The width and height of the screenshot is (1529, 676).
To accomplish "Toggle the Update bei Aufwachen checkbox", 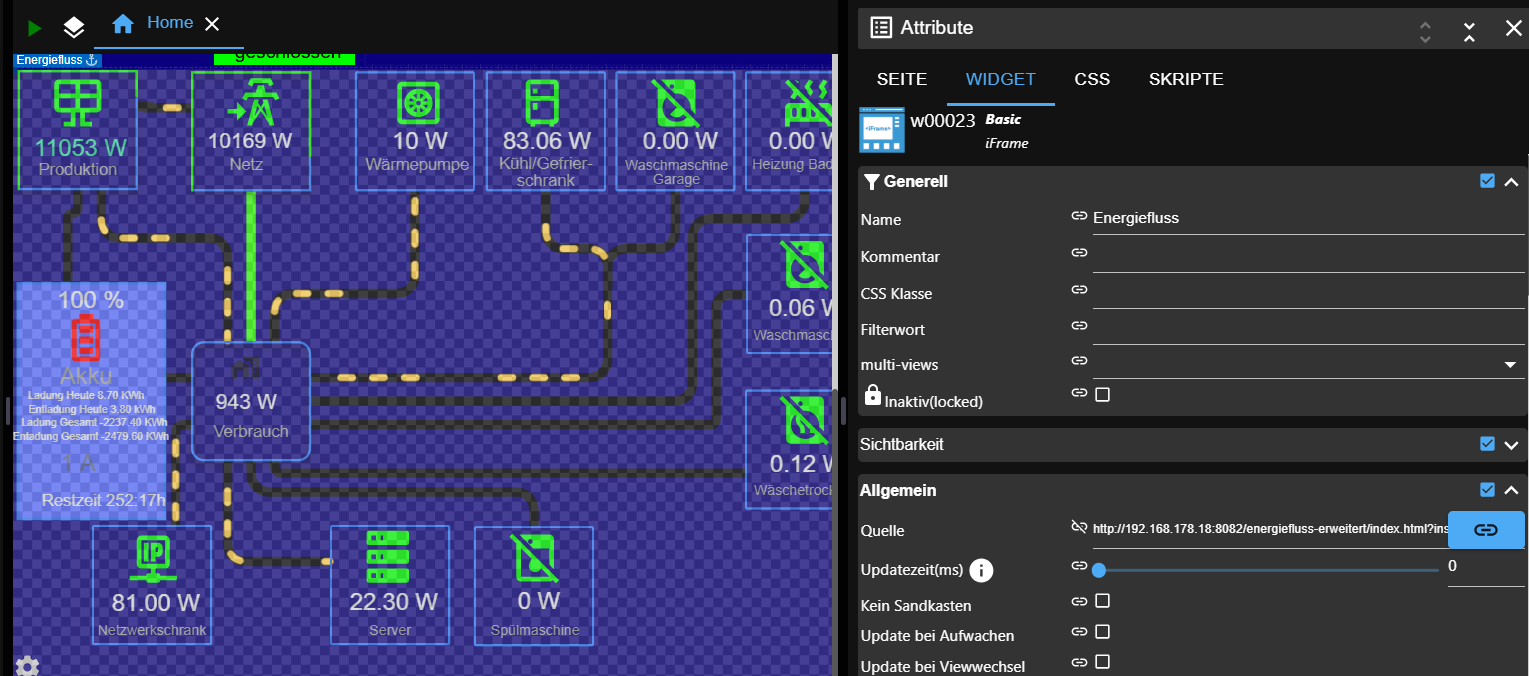I will [x=1102, y=632].
